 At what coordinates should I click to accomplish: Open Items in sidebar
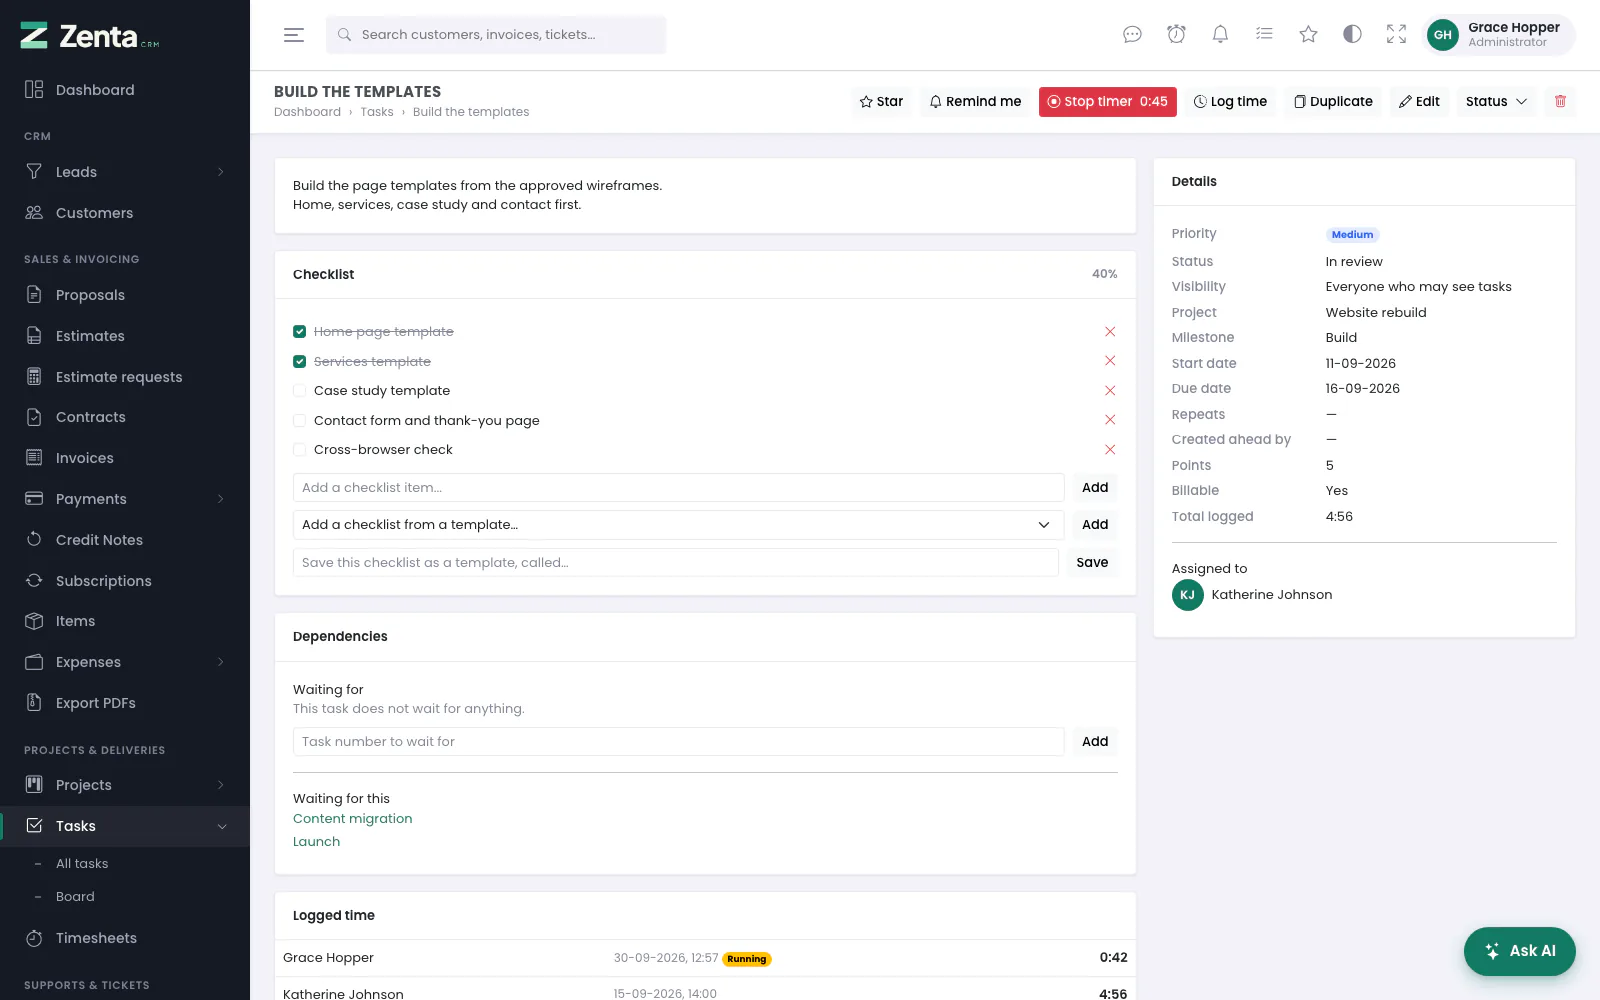click(125, 621)
